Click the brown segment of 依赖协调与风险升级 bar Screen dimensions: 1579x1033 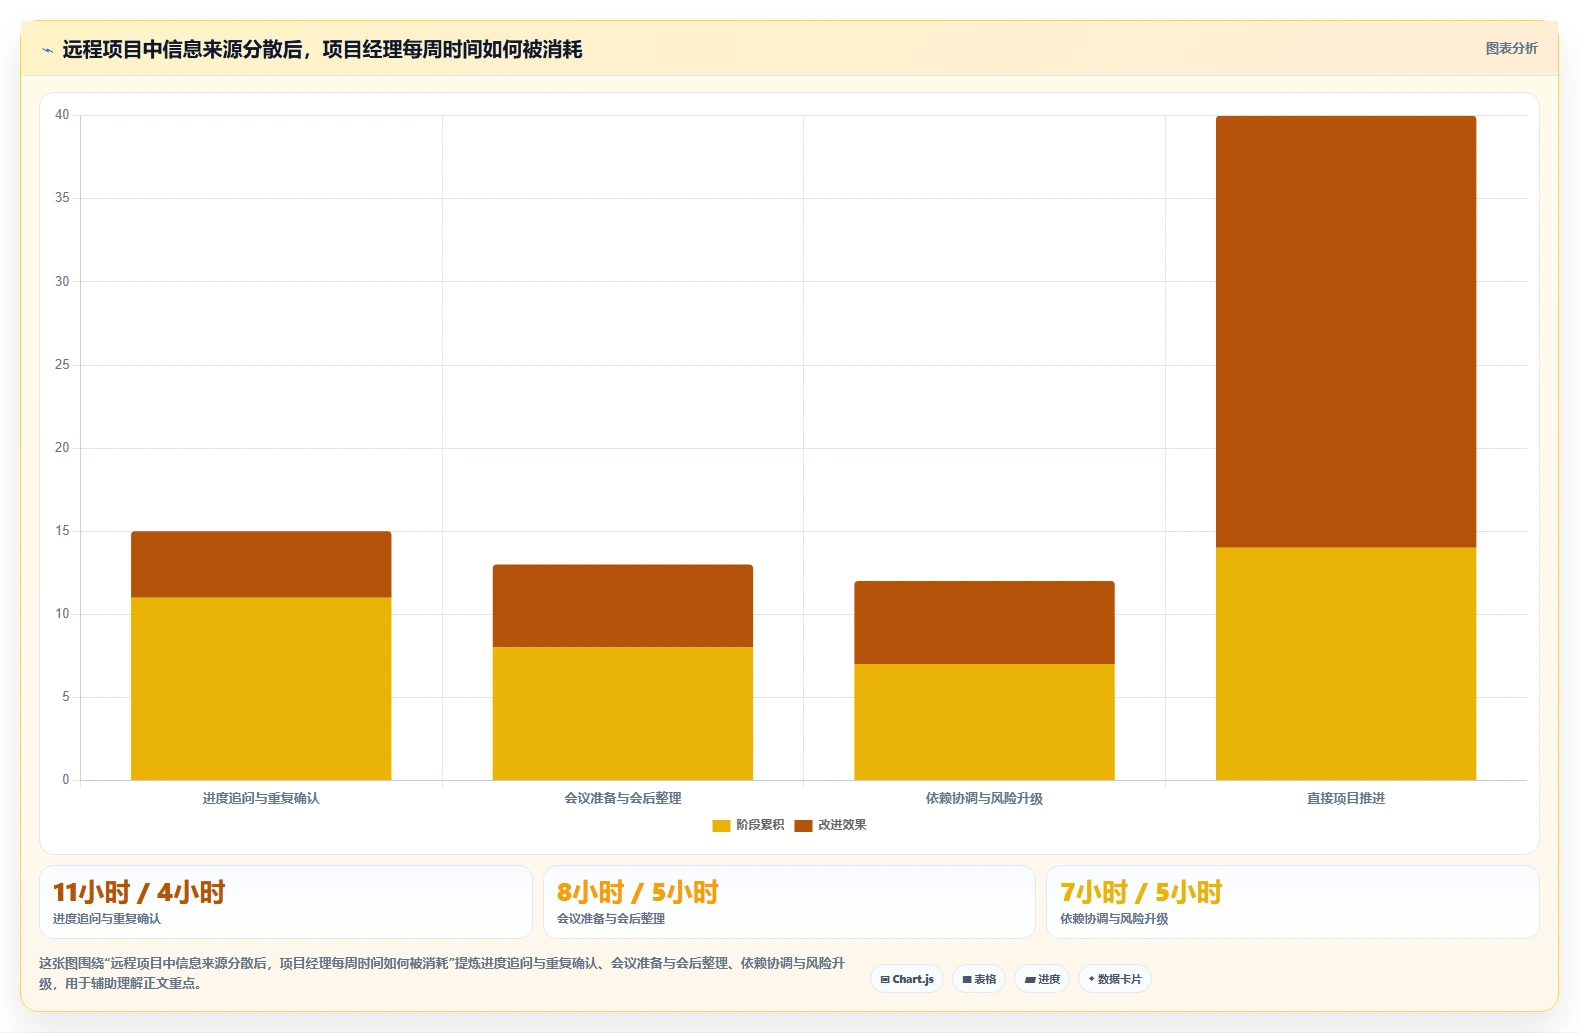tap(984, 623)
